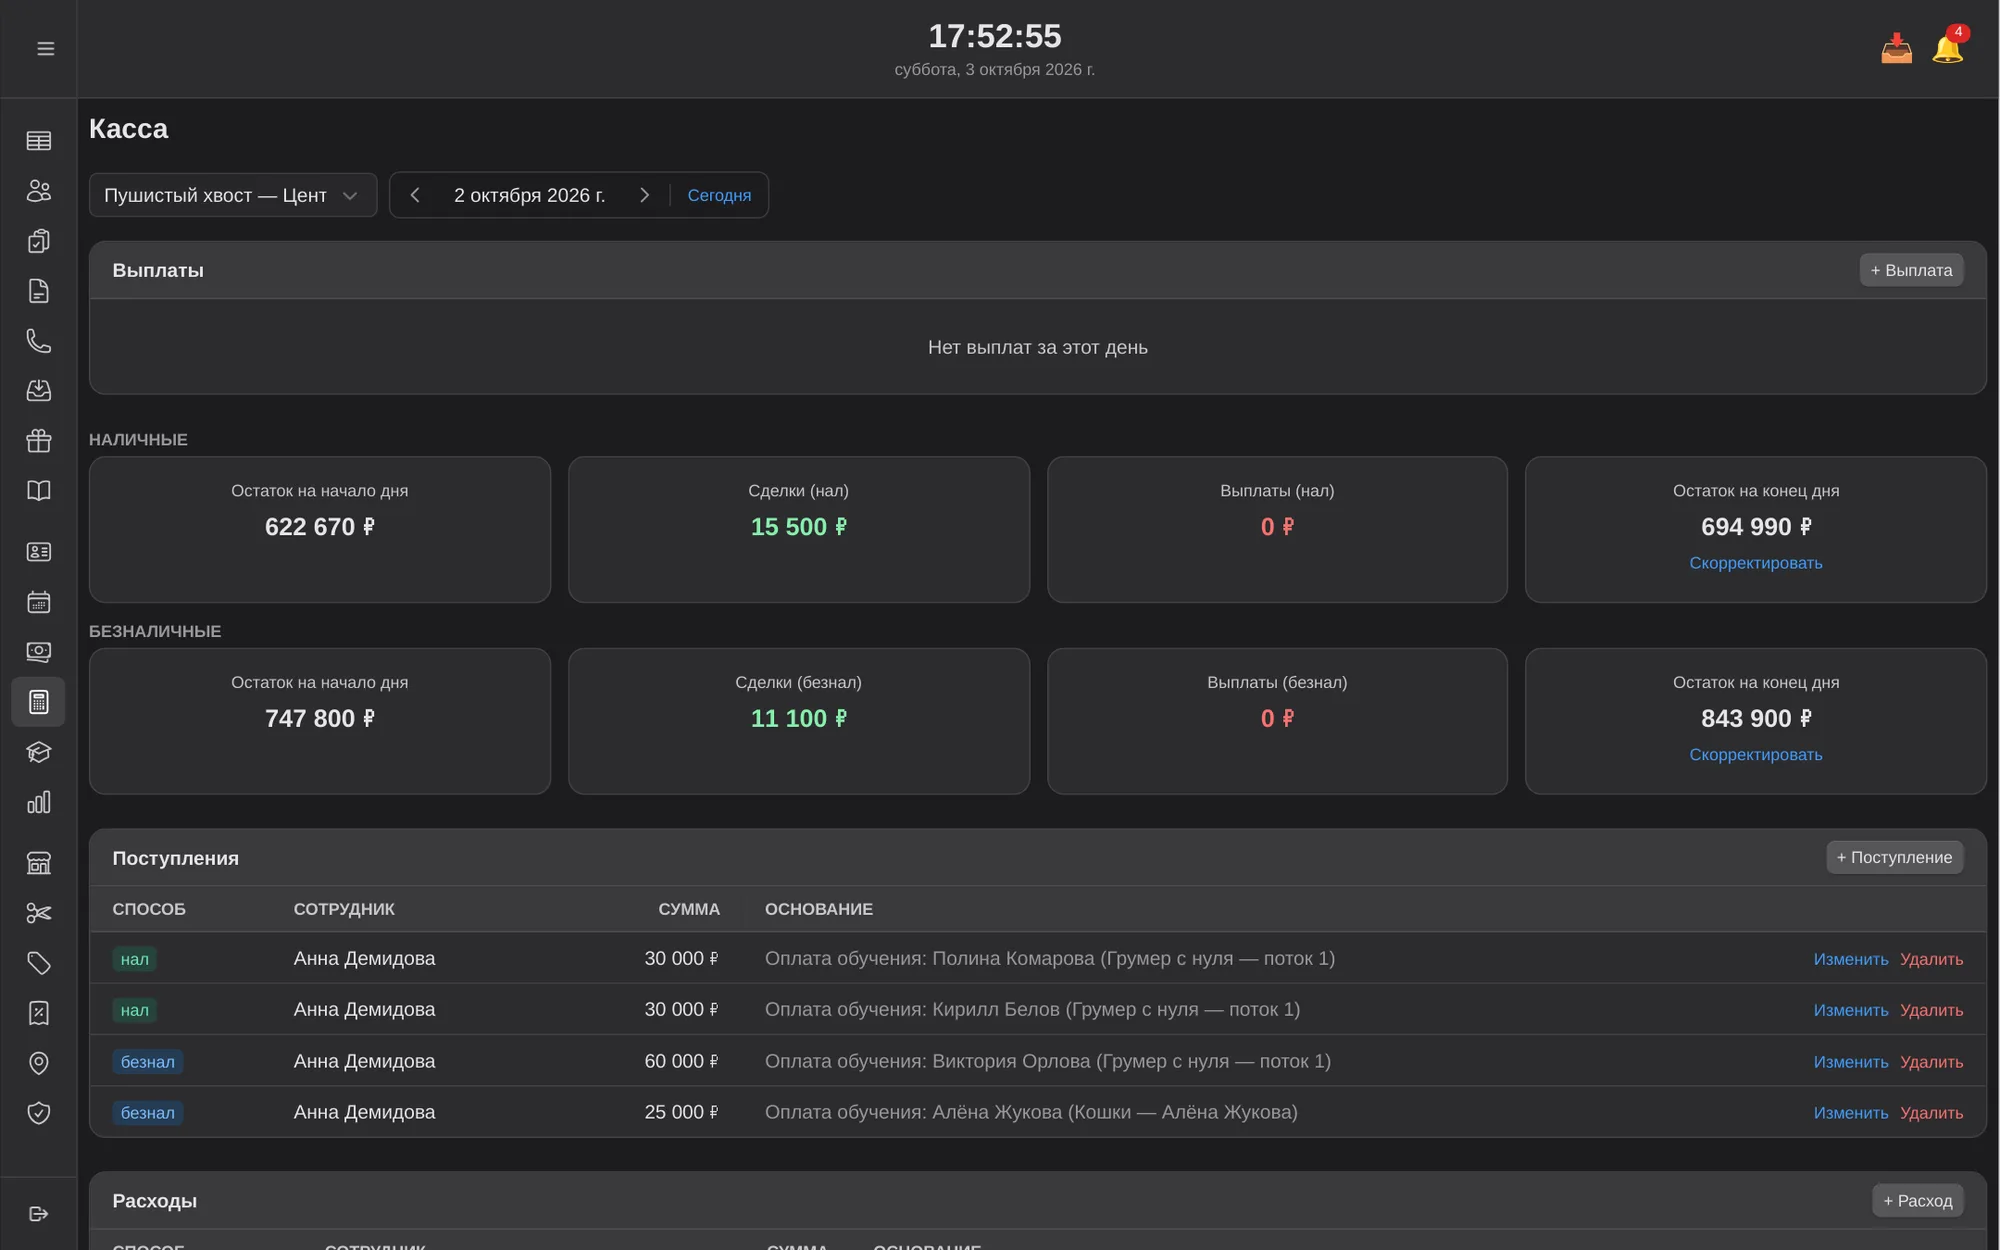The width and height of the screenshot is (2000, 1250).
Task: Click the + Выплата button
Action: [x=1911, y=270]
